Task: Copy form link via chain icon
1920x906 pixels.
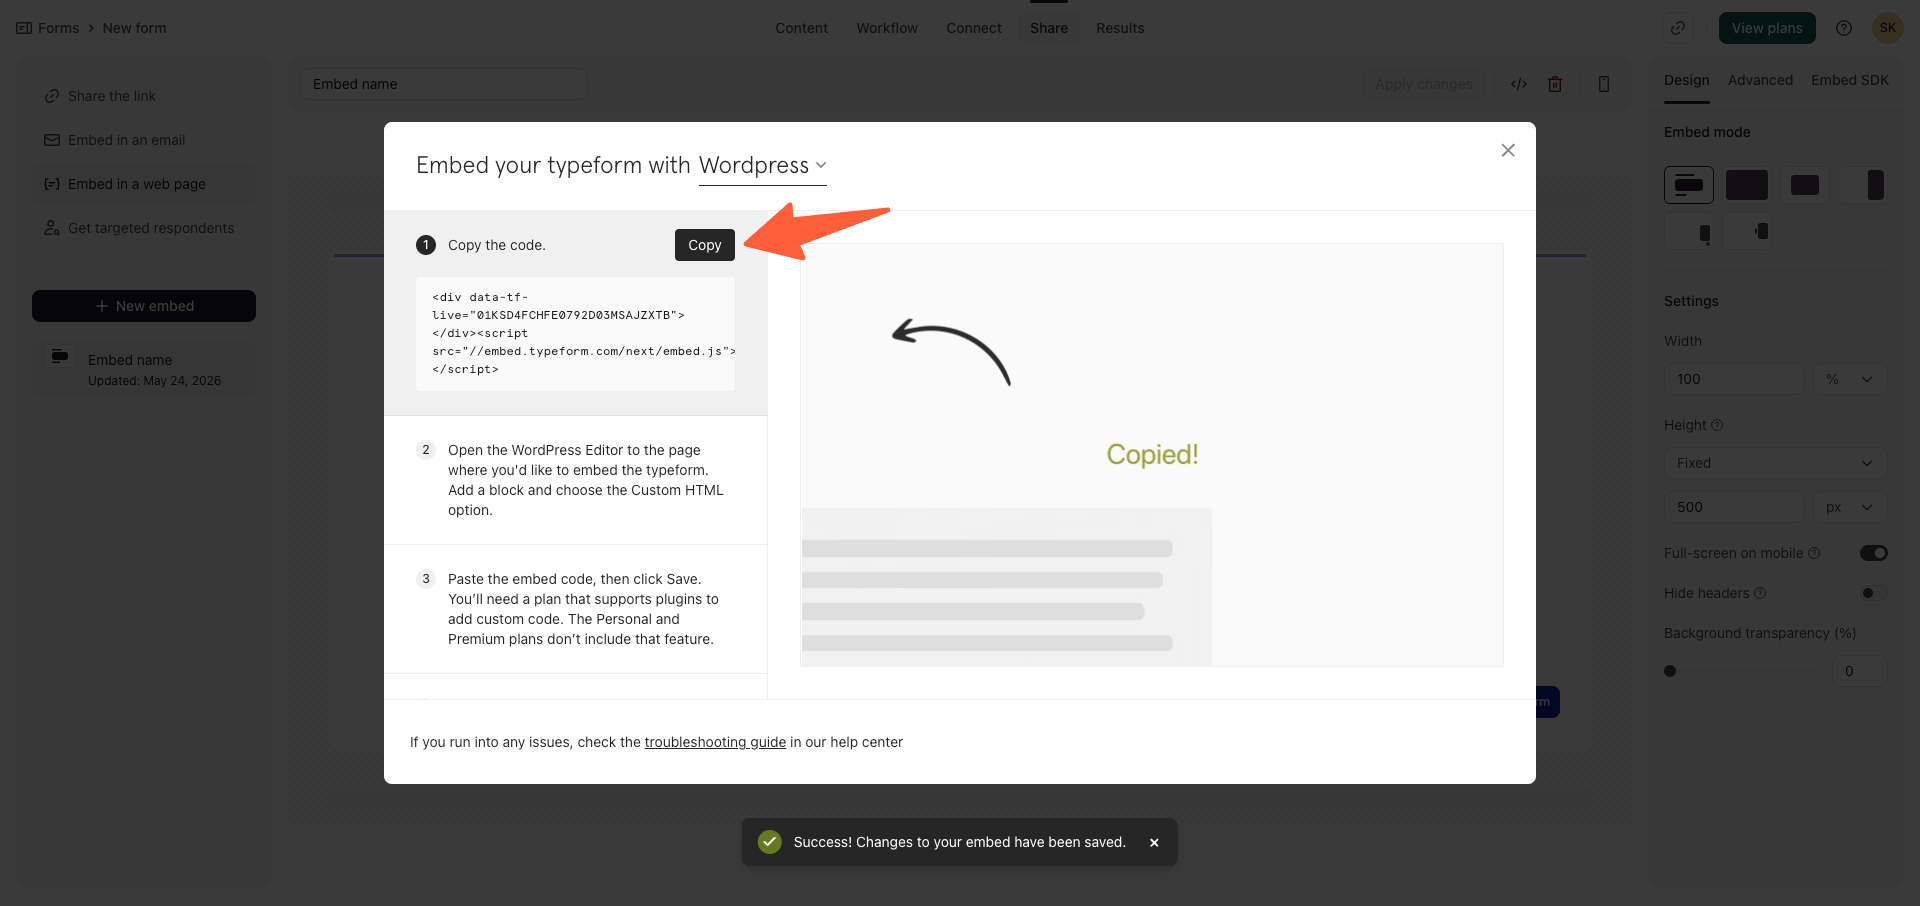Action: click(1678, 28)
